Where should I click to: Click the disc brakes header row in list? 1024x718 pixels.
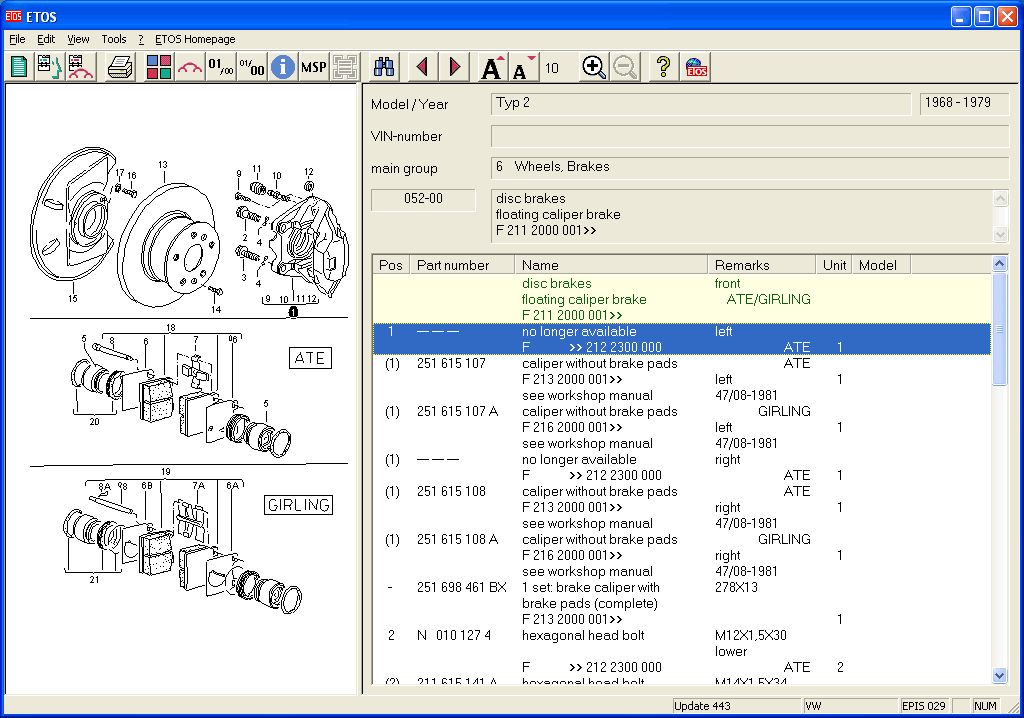pyautogui.click(x=682, y=299)
